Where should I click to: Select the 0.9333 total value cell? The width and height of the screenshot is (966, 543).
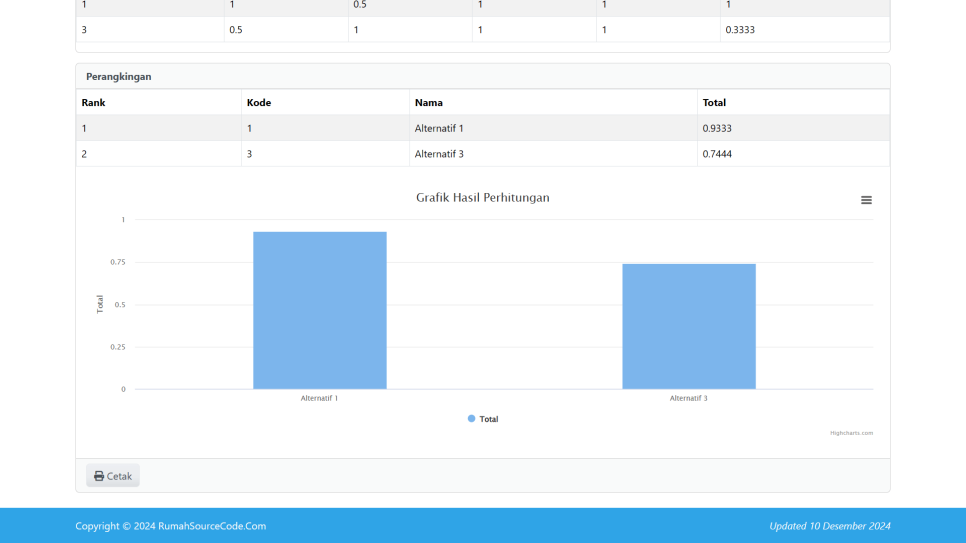click(x=717, y=128)
